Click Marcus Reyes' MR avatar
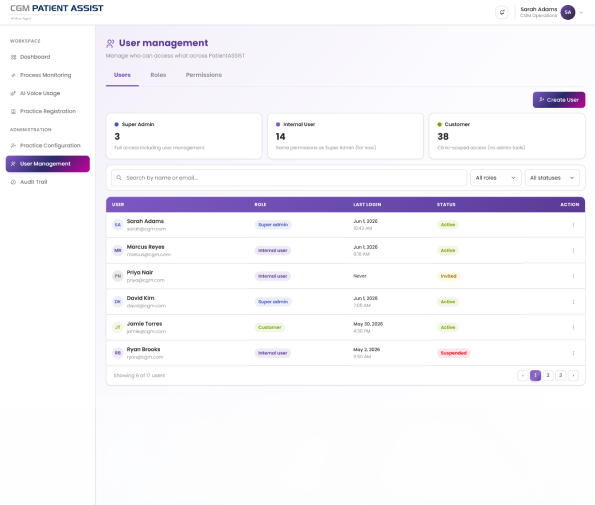595x505 pixels. 118,250
